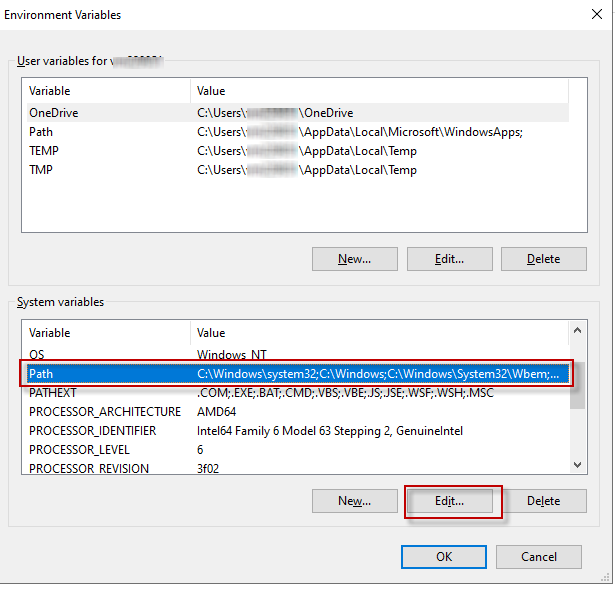Select the PATHEXT system variable row
The image size is (615, 592).
(298, 393)
